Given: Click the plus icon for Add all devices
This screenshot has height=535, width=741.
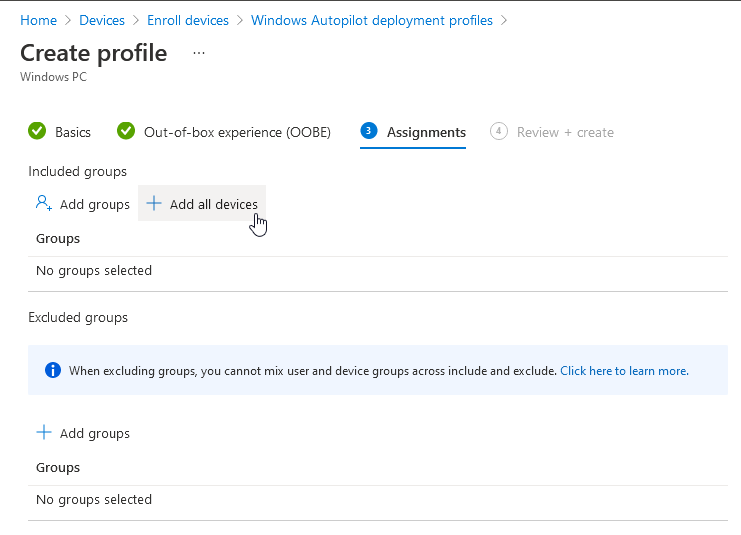Looking at the screenshot, I should (x=154, y=203).
